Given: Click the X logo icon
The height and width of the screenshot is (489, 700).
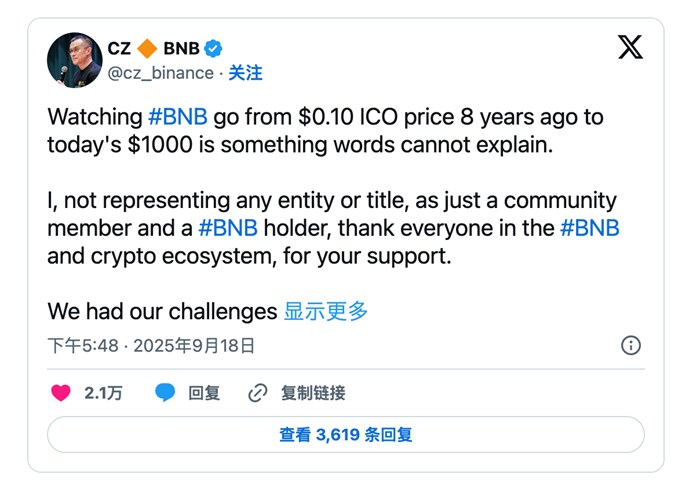Looking at the screenshot, I should click(x=630, y=47).
